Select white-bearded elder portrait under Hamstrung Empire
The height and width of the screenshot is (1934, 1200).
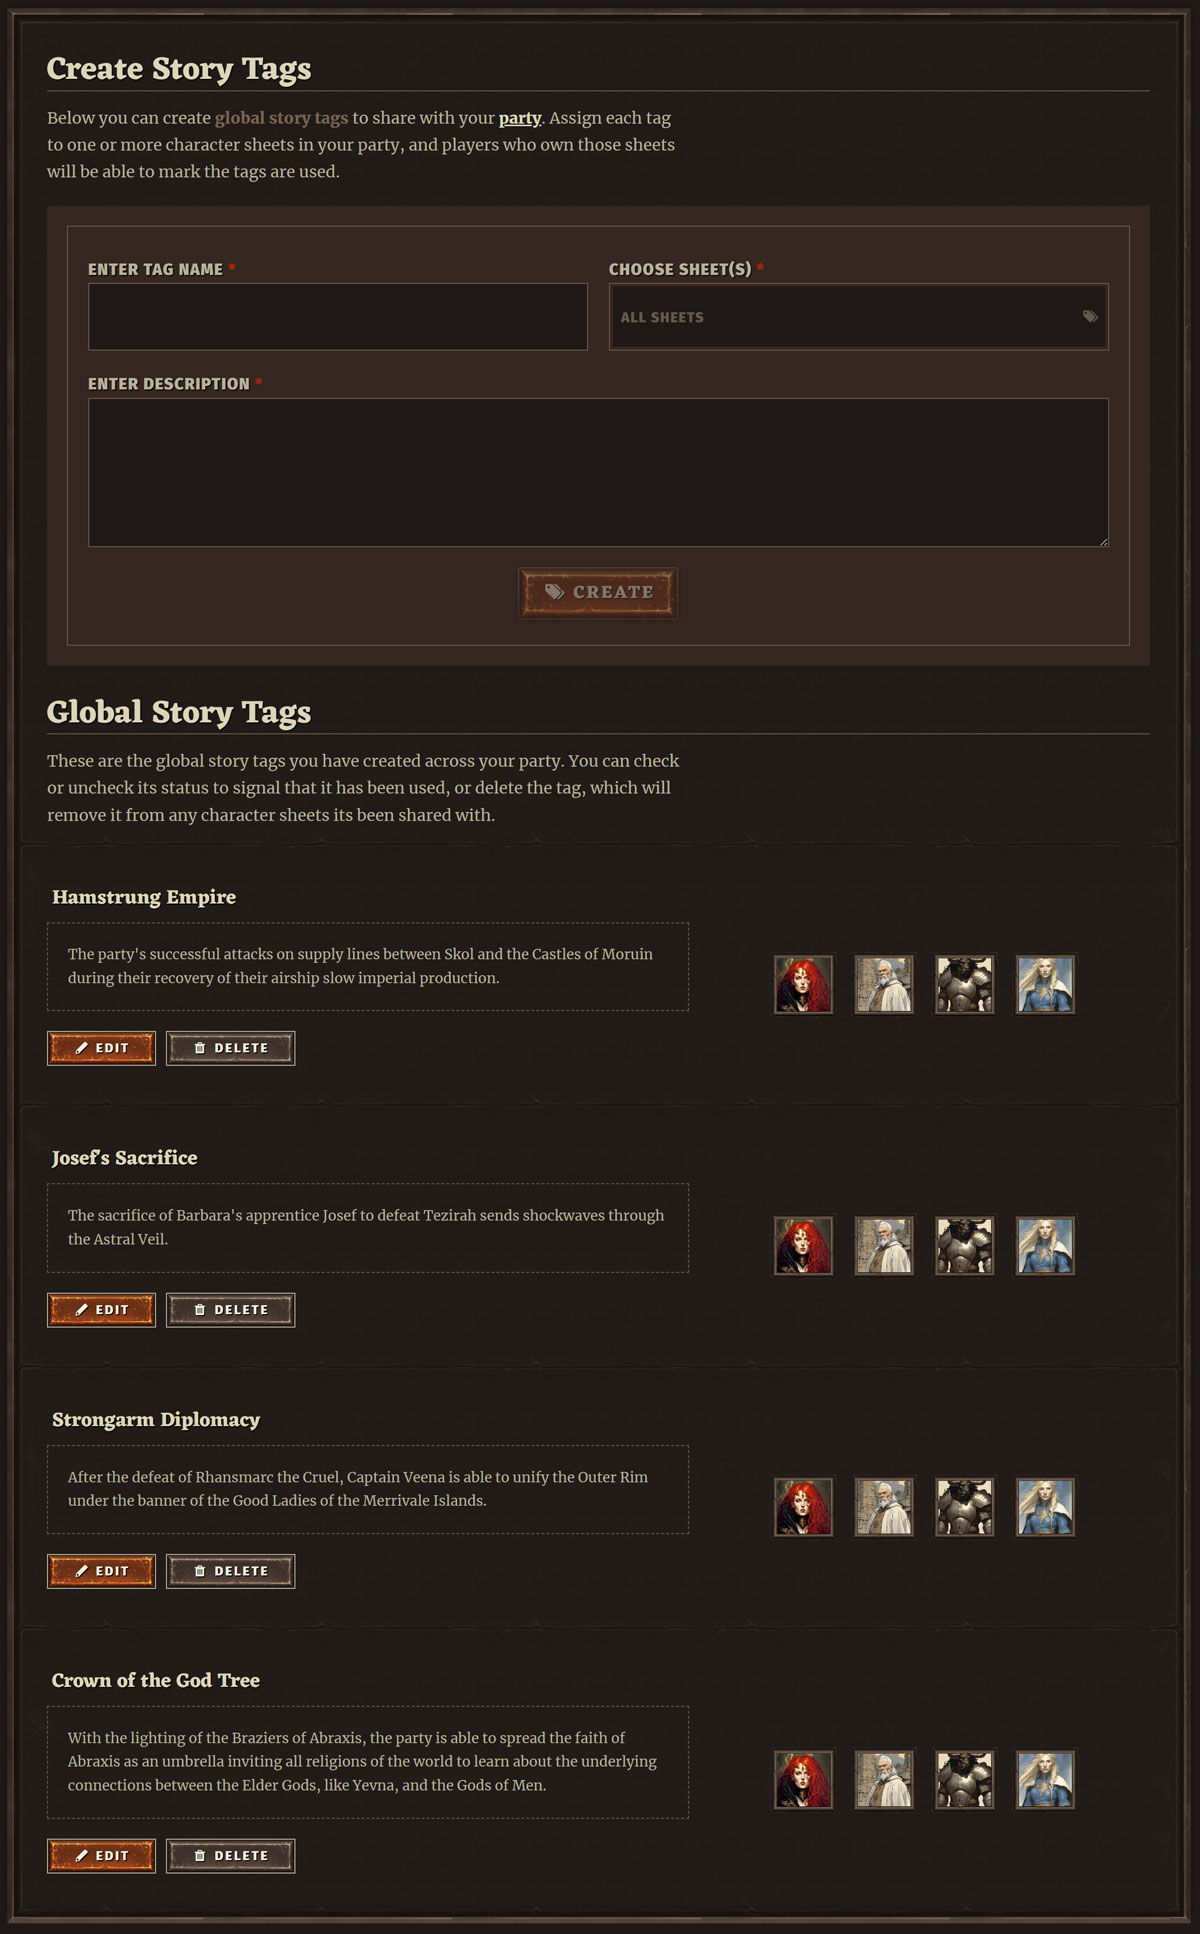tap(884, 984)
